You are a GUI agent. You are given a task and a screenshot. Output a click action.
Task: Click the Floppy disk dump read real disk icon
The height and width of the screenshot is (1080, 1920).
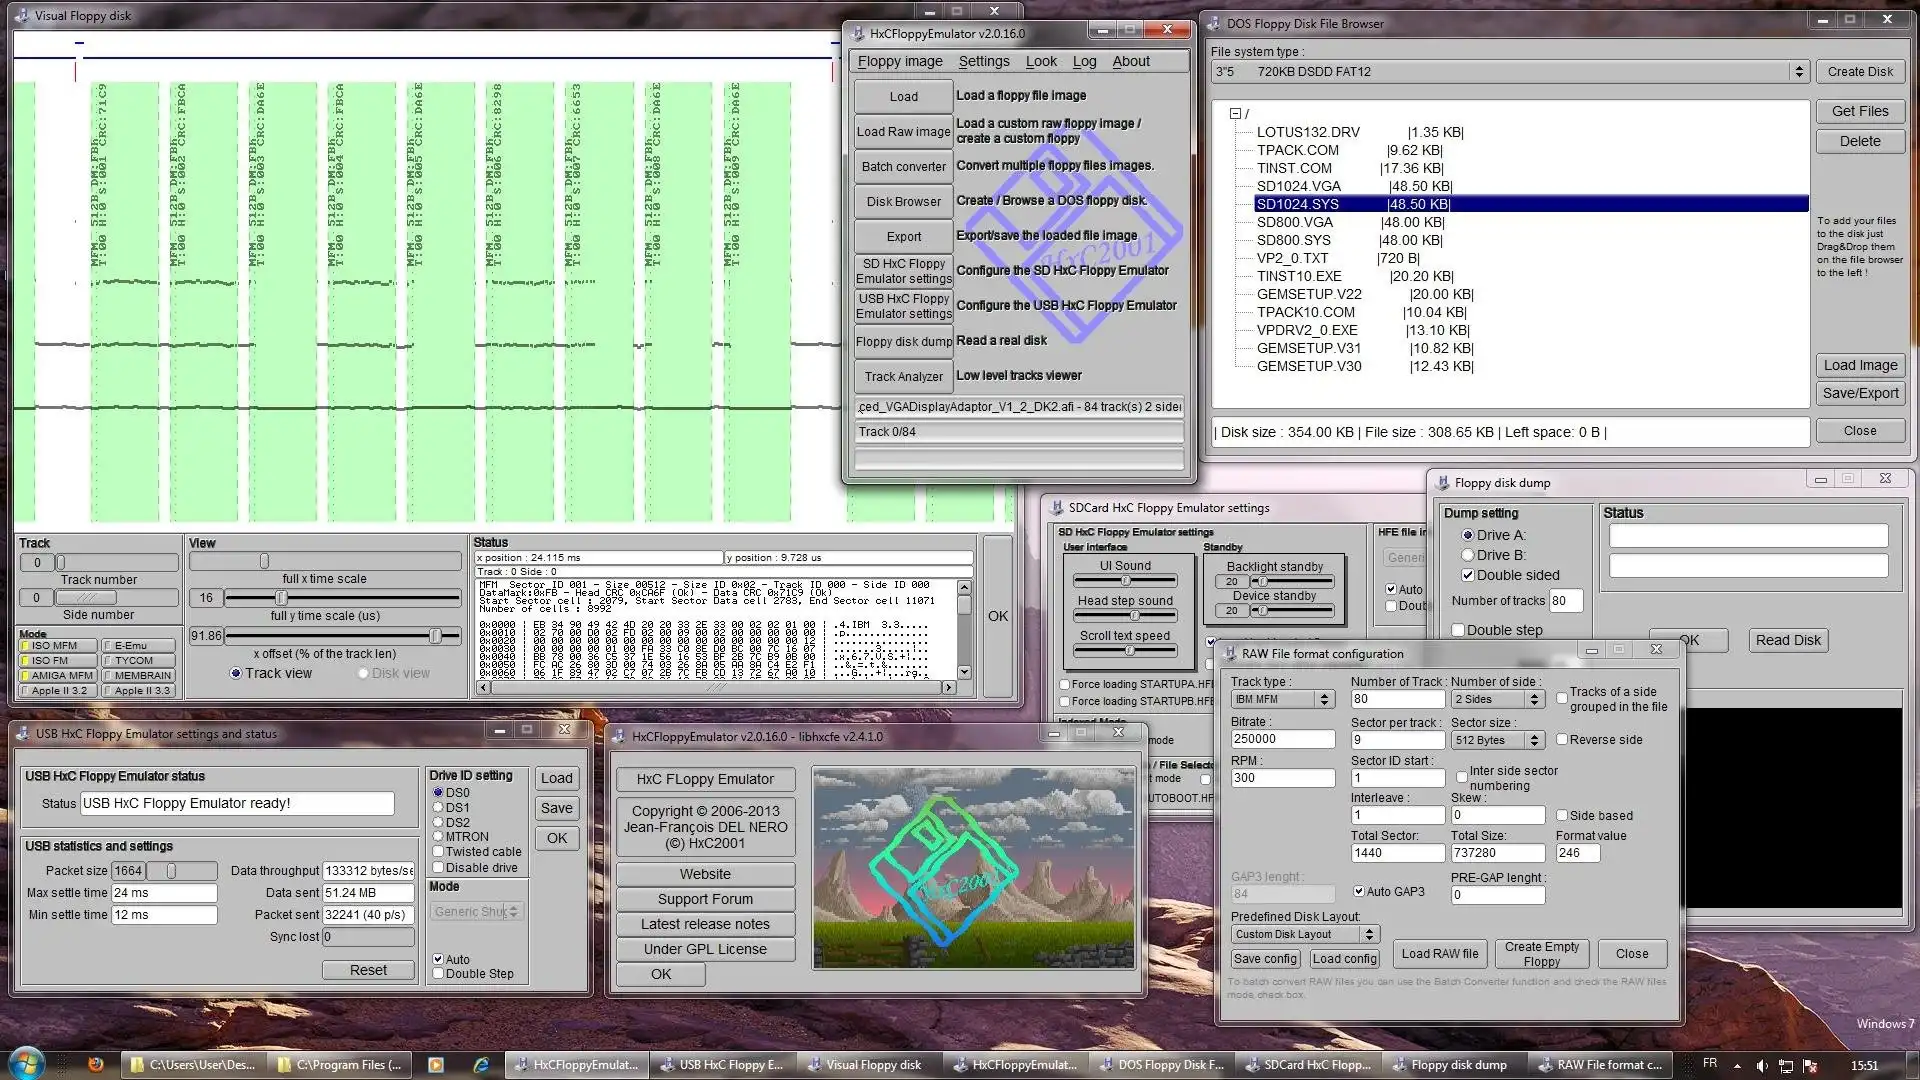[x=902, y=340]
